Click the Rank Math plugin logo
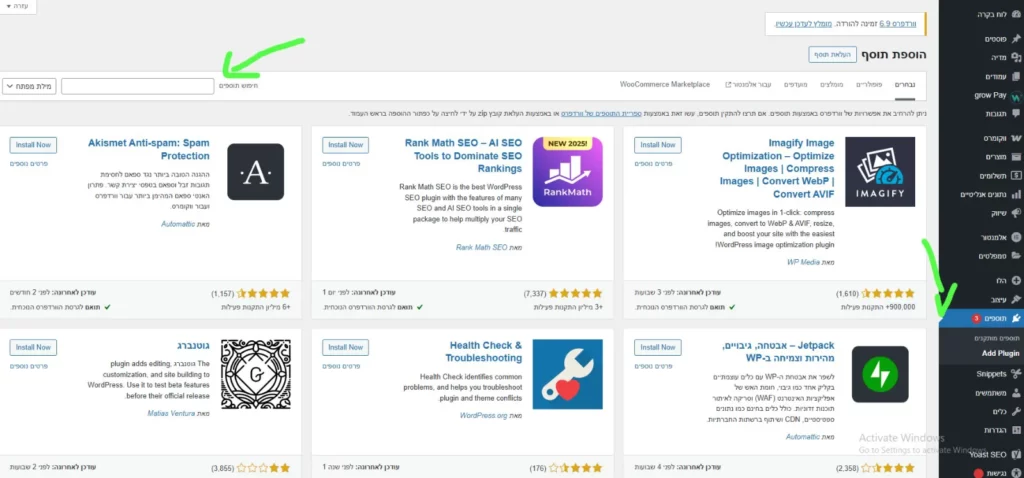The height and width of the screenshot is (478, 1024). pos(568,172)
